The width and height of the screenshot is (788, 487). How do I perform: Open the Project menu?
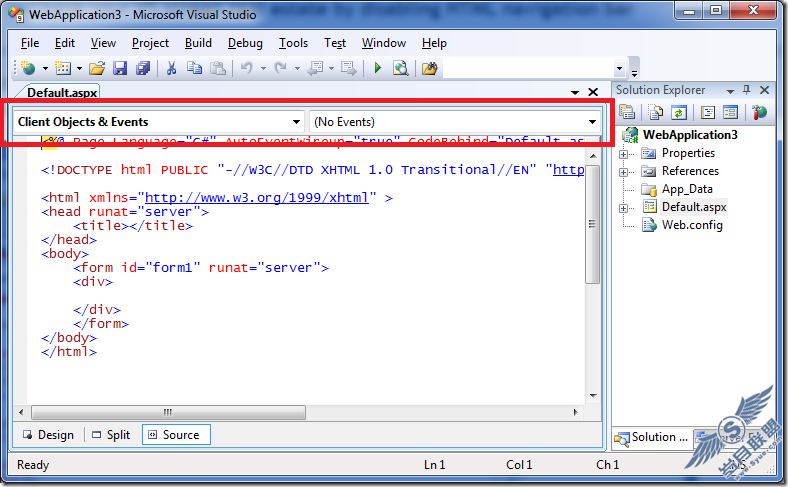[150, 43]
